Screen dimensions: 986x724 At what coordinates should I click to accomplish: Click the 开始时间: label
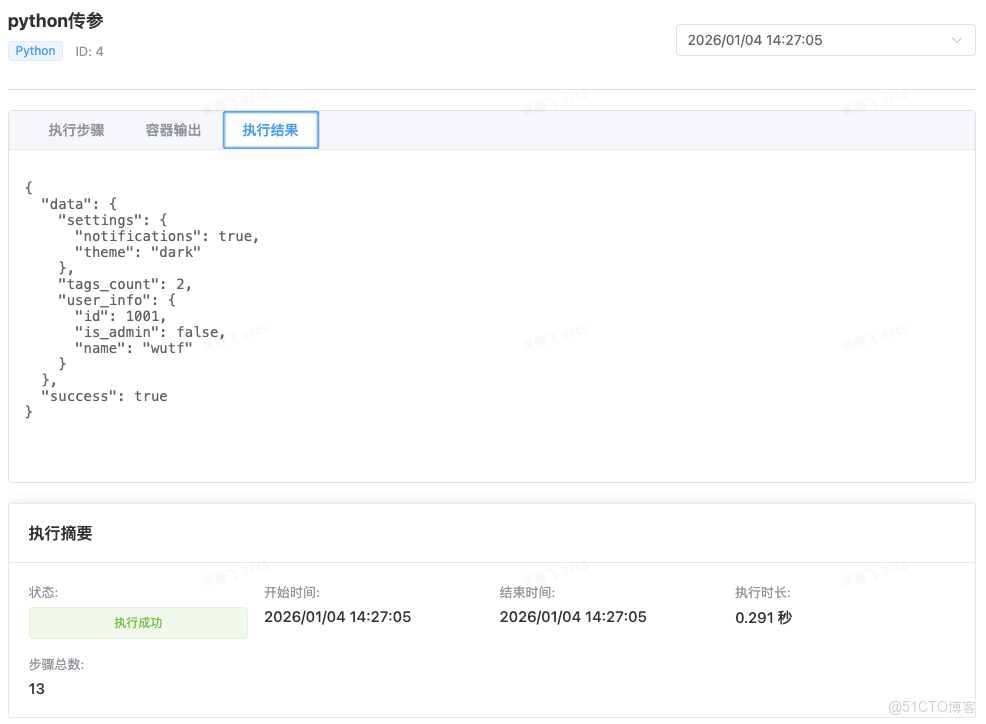click(292, 593)
